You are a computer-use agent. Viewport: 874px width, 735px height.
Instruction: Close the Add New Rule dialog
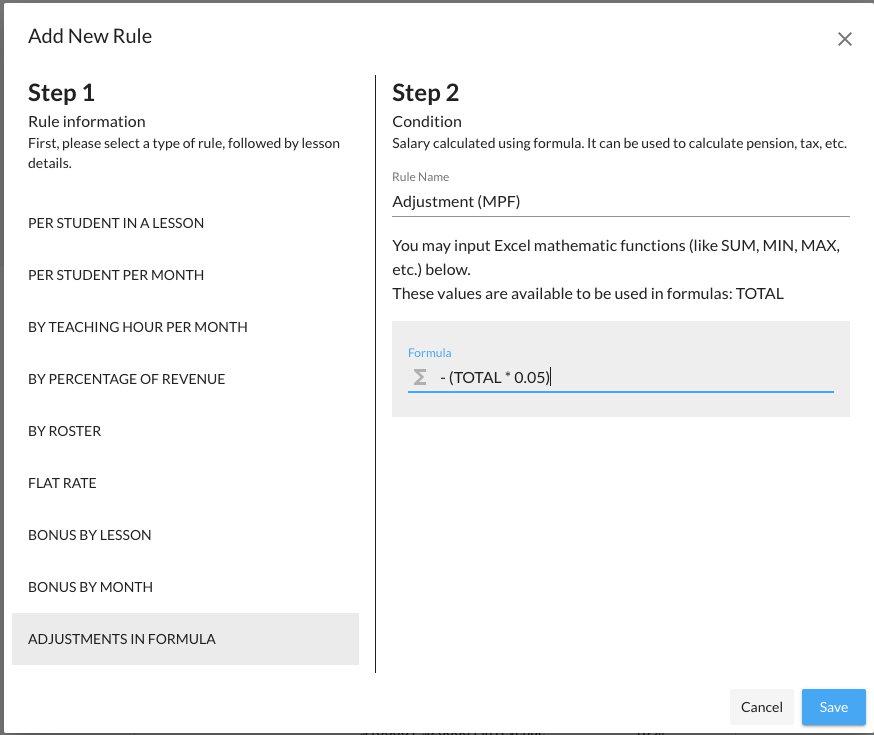[x=845, y=39]
